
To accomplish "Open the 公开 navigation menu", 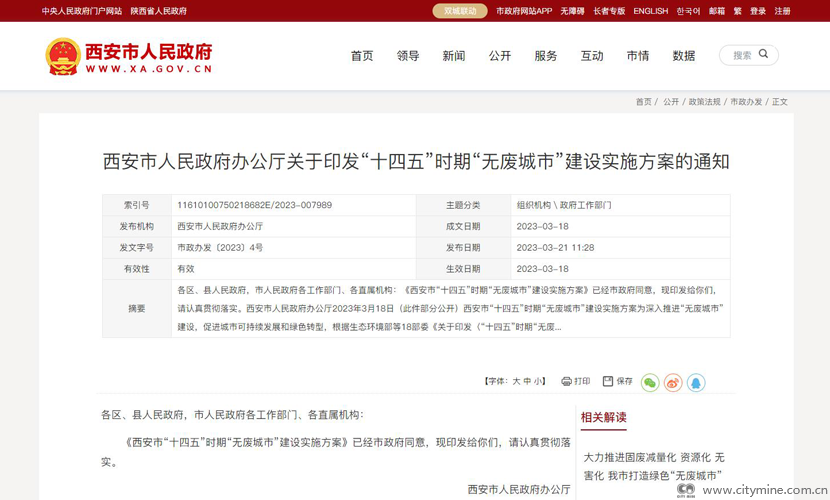I will click(x=500, y=56).
